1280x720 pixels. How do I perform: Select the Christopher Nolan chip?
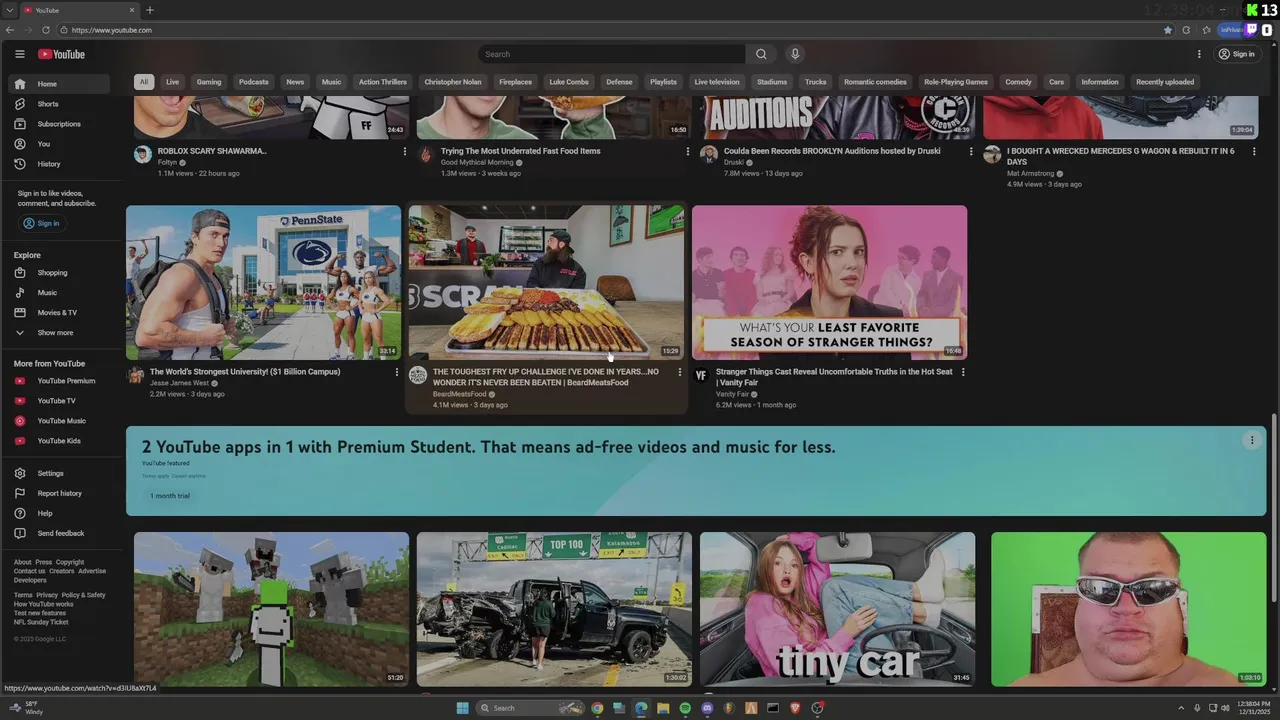pos(453,82)
